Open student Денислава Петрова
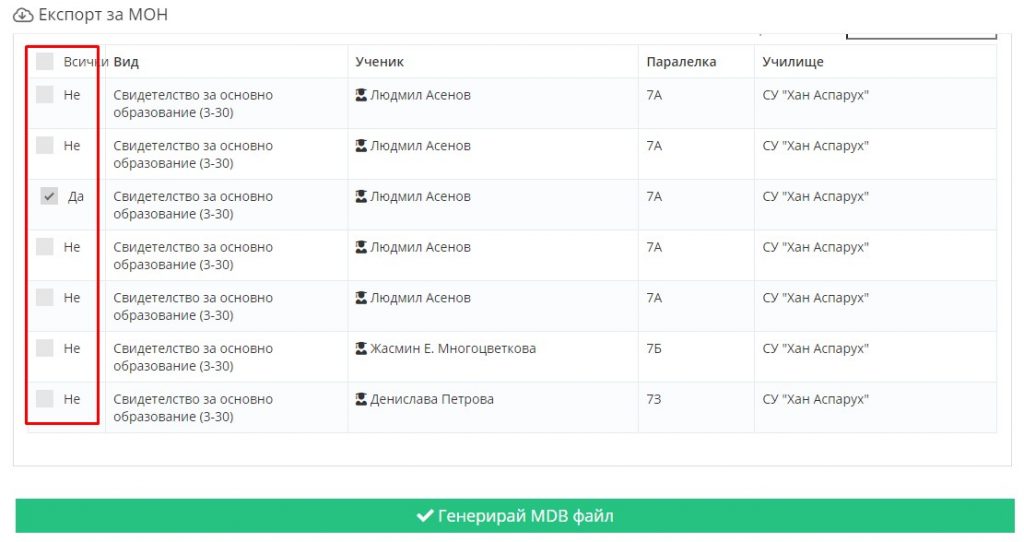The height and width of the screenshot is (542, 1024). coord(432,399)
